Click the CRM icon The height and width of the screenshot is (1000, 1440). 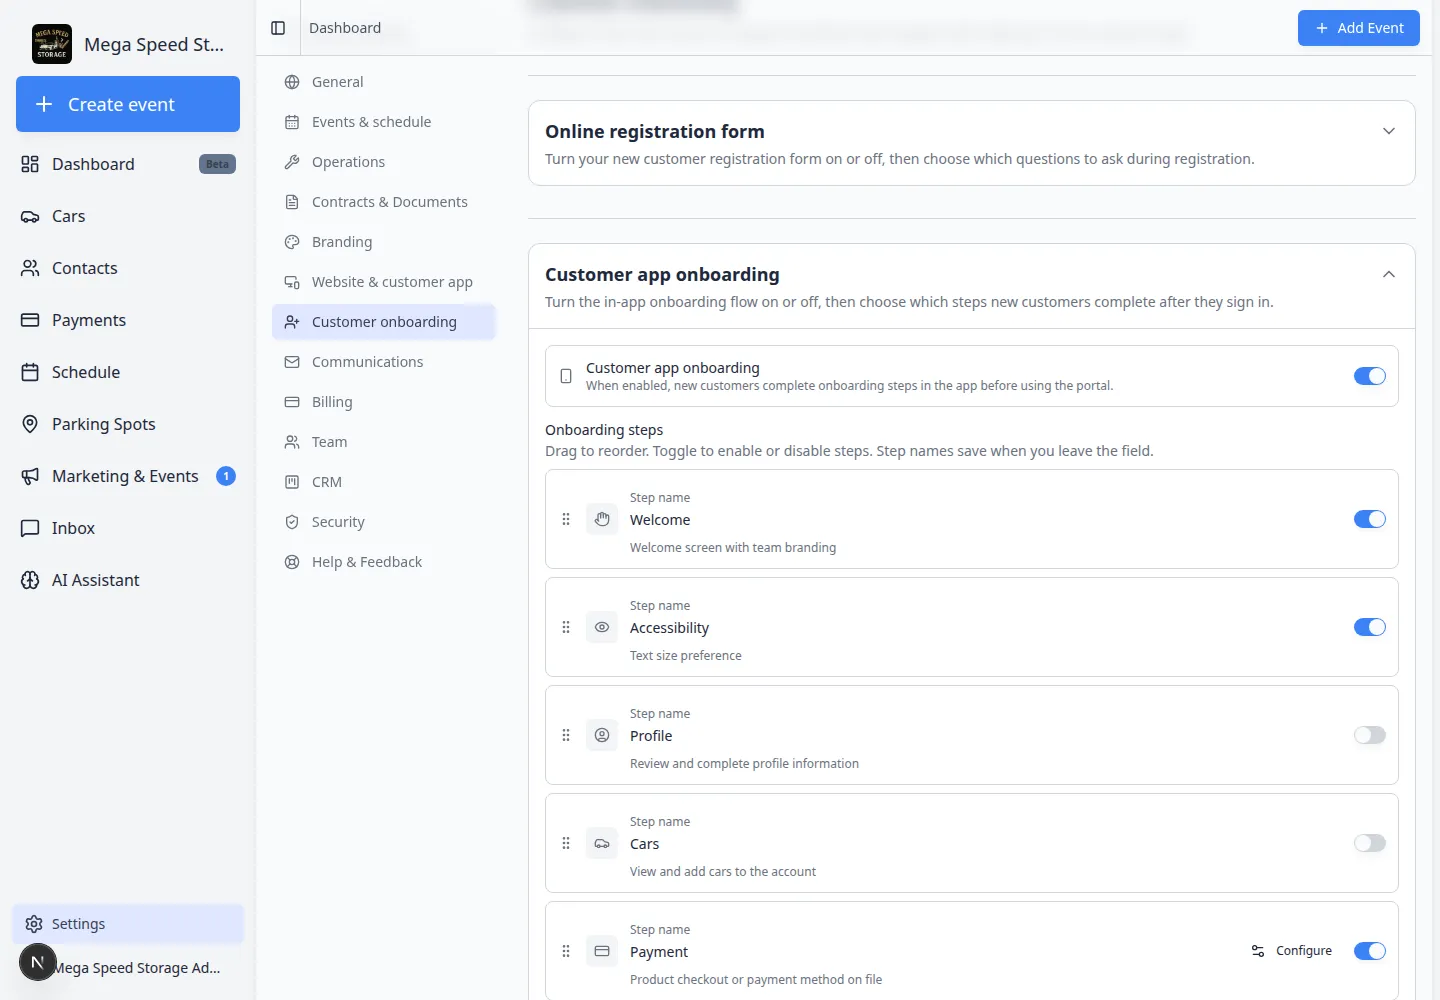pyautogui.click(x=292, y=482)
